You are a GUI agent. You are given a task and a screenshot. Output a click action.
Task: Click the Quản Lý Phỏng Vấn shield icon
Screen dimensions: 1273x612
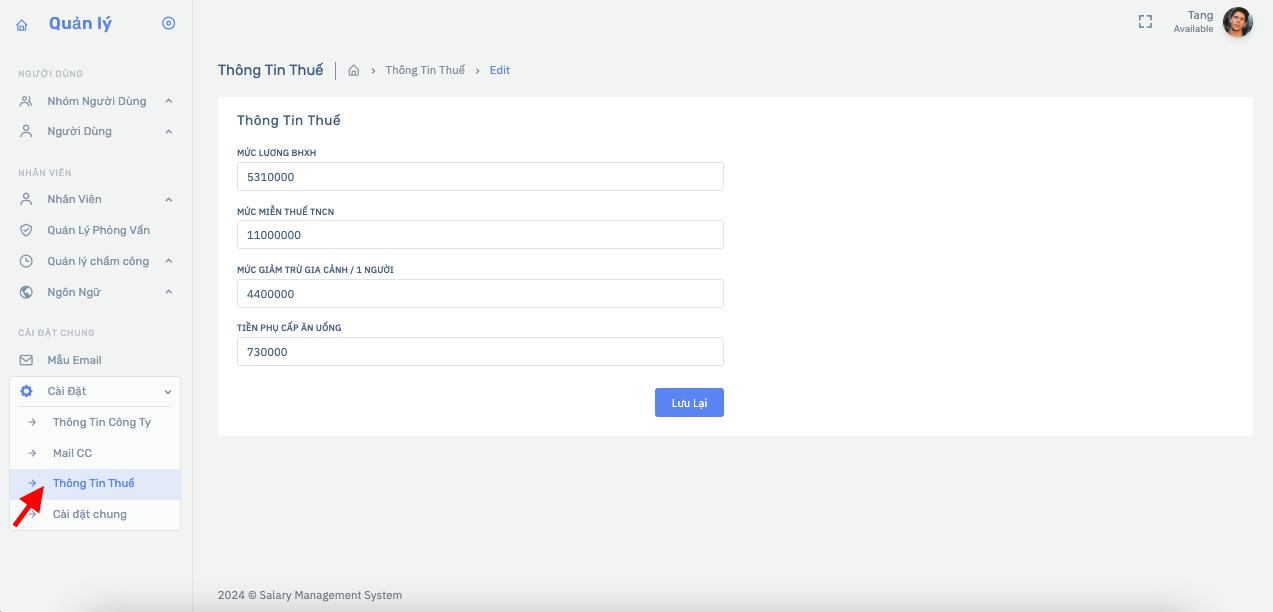pos(27,230)
